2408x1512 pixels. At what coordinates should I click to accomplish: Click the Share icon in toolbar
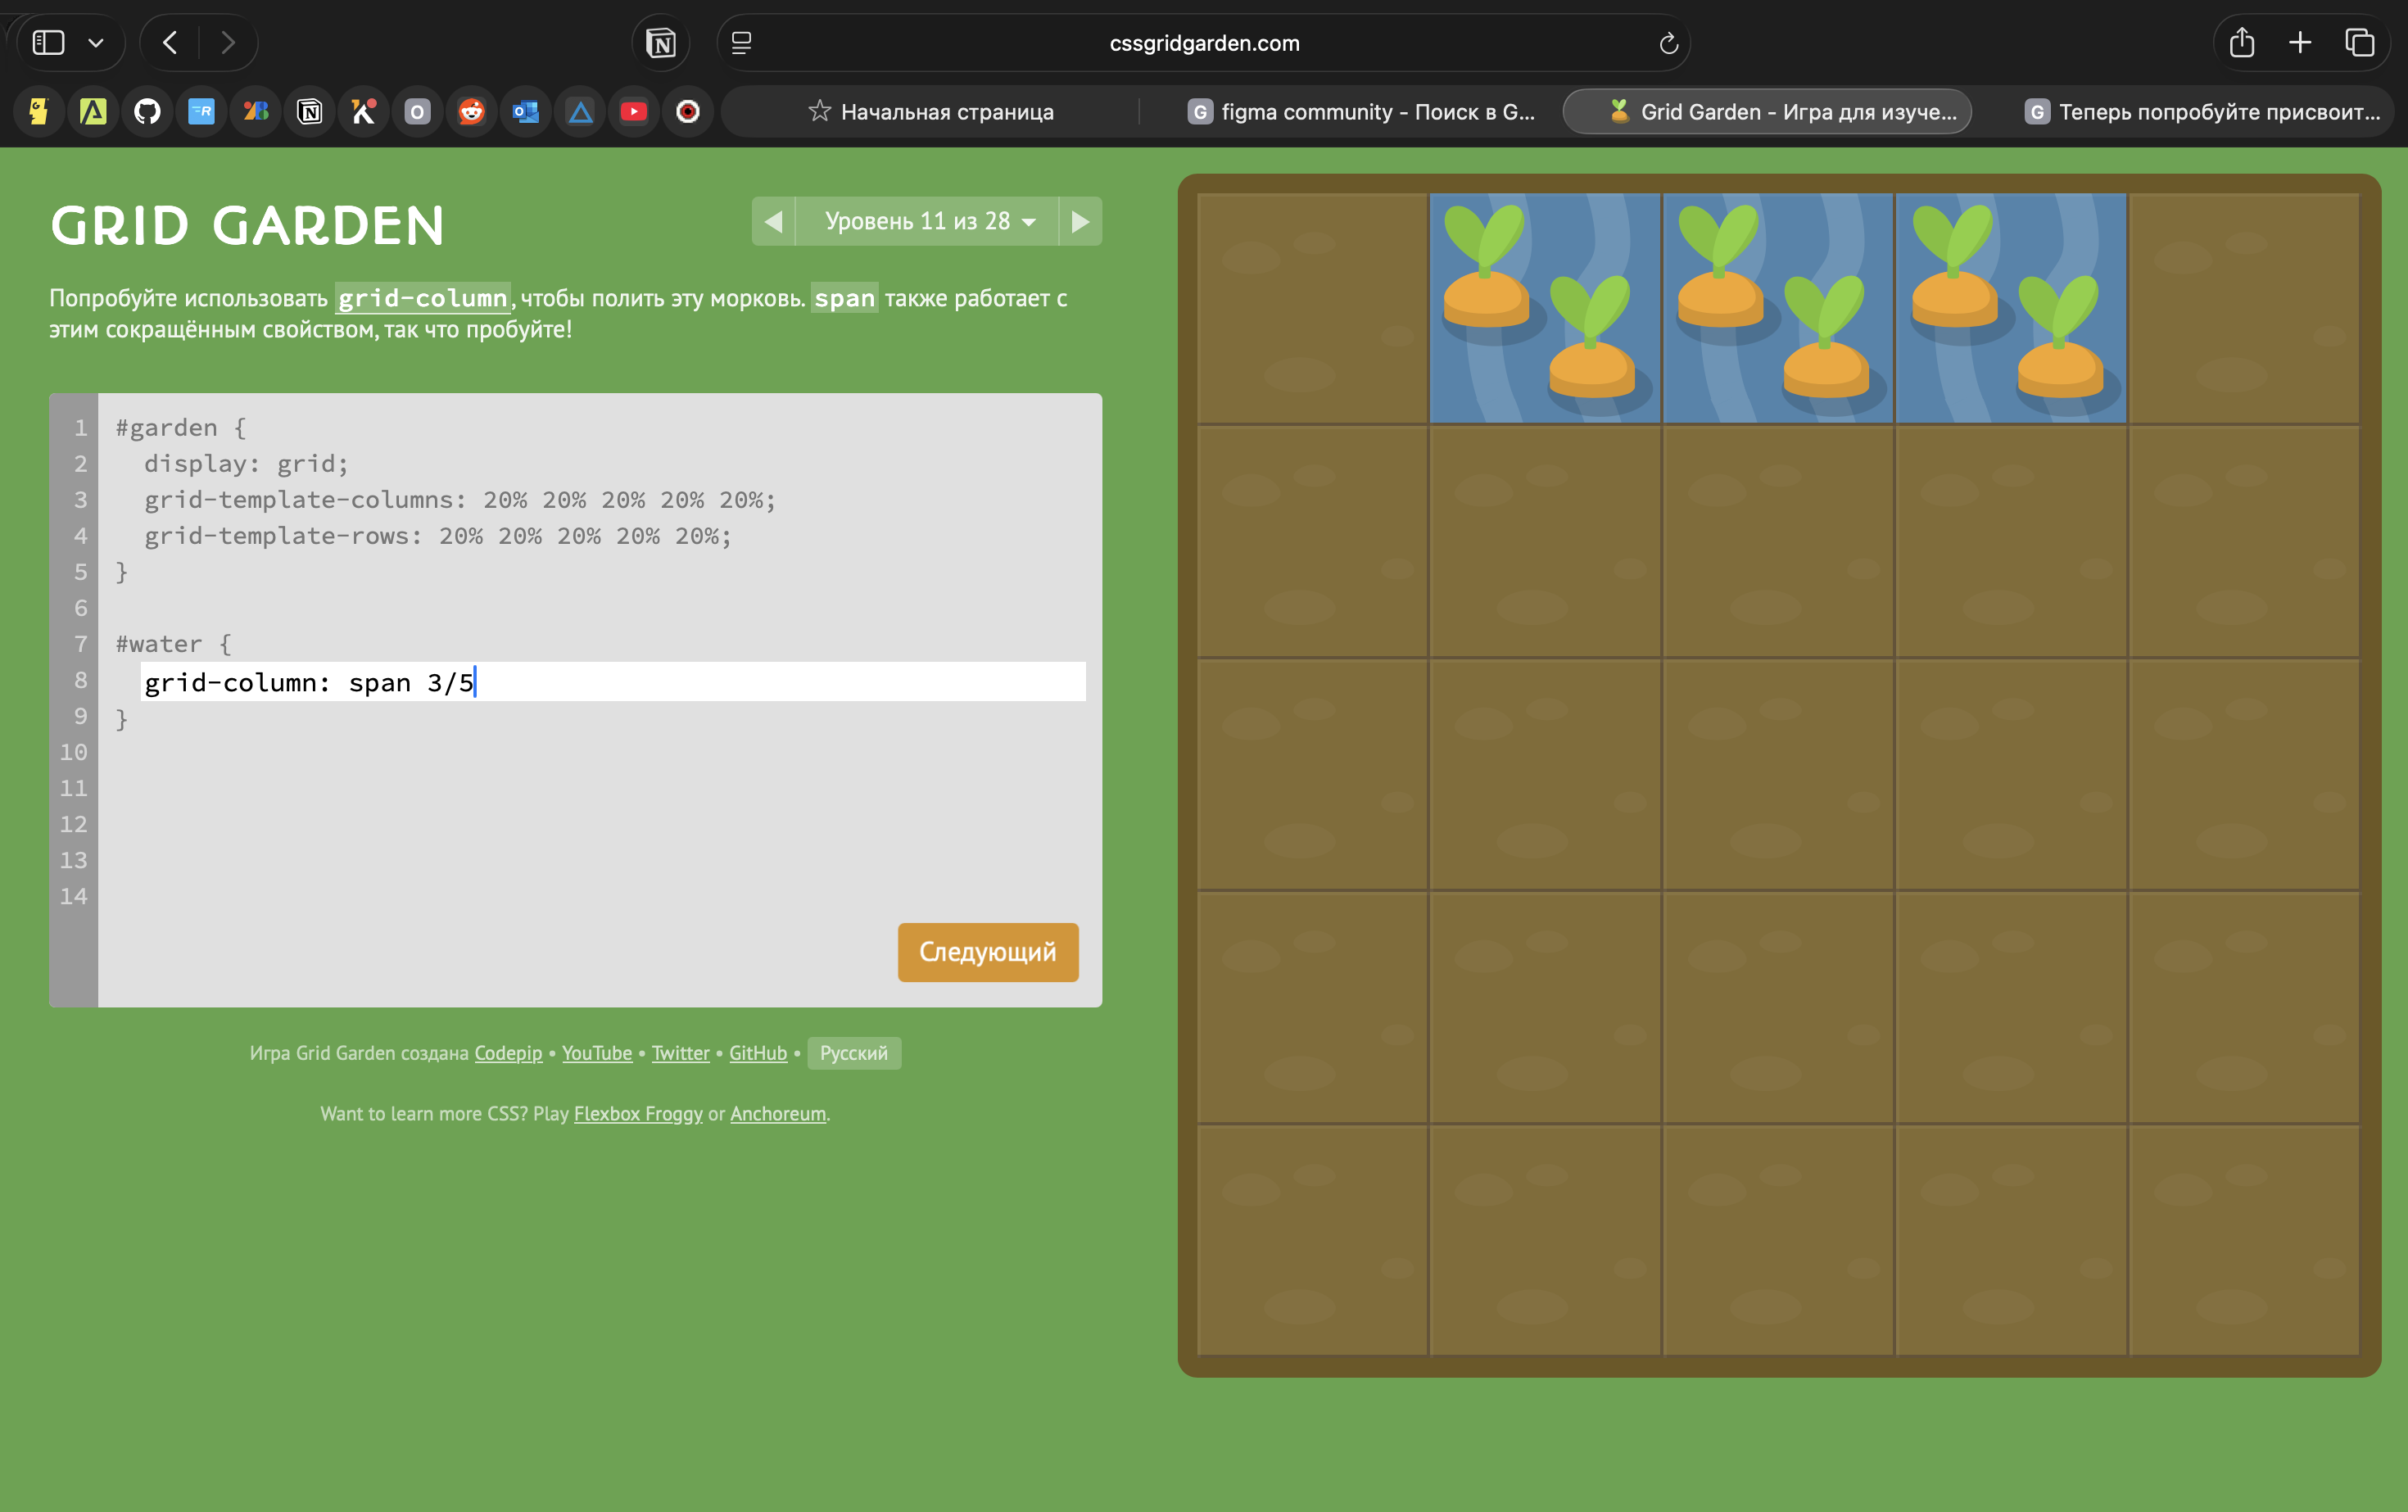pyautogui.click(x=2241, y=43)
